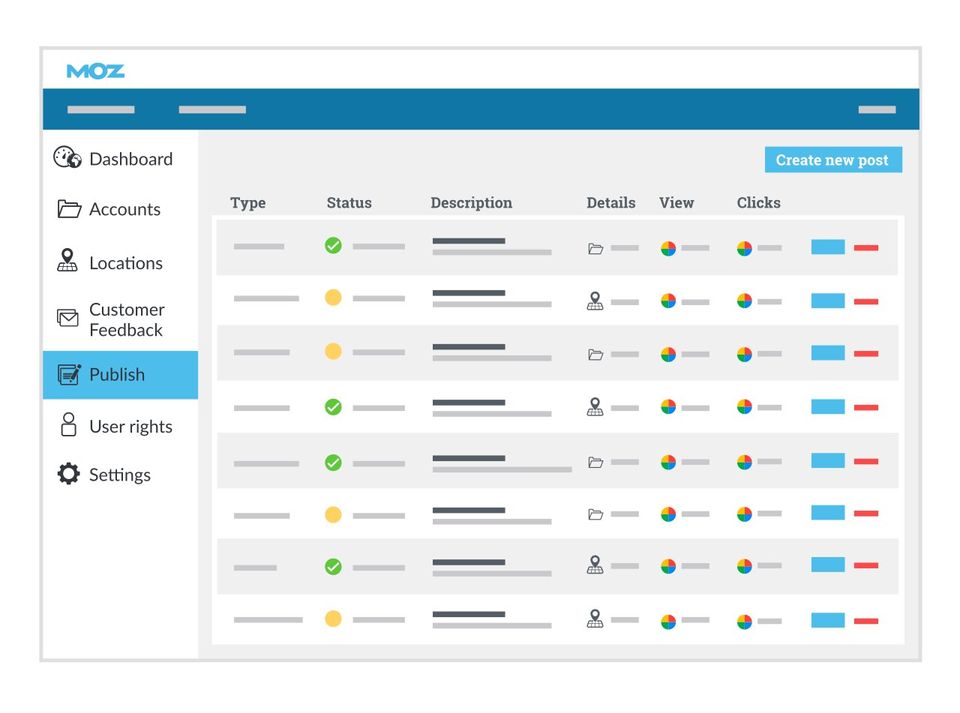Open folder details icon in fifth table row
Screen dimensions: 960x713
596,462
